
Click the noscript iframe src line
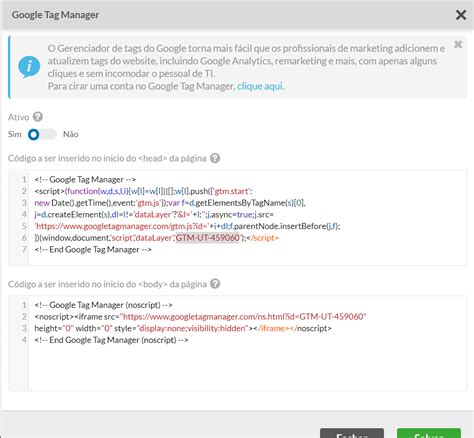(x=200, y=316)
